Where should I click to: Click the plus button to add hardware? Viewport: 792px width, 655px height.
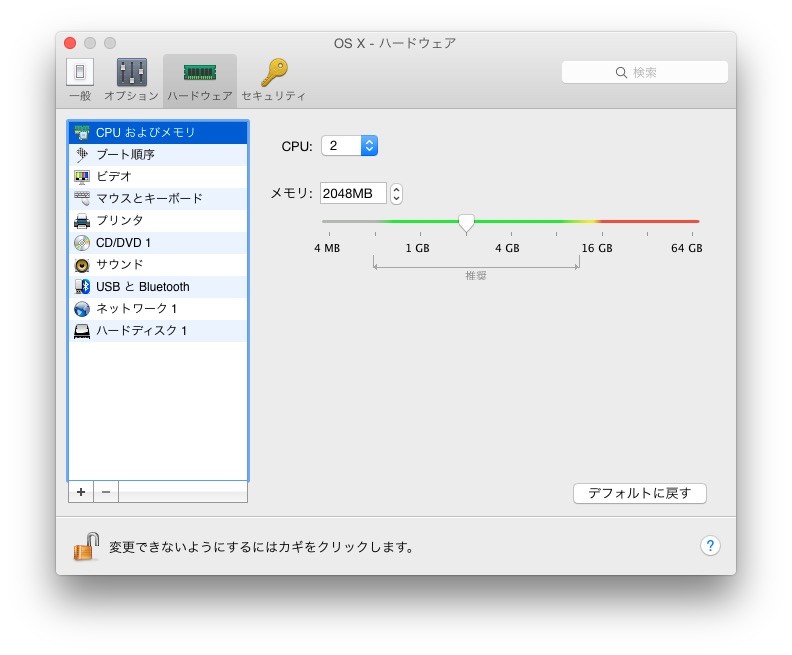(x=81, y=492)
